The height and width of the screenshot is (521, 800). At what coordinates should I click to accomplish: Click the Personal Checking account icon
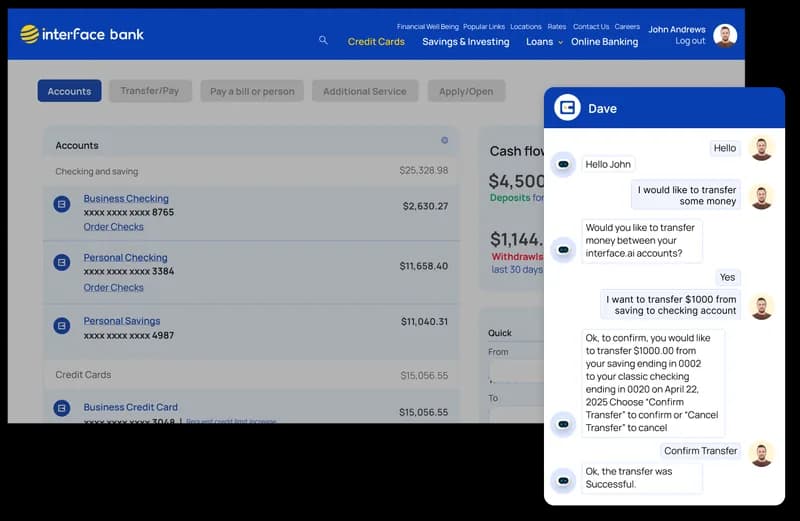(x=62, y=262)
